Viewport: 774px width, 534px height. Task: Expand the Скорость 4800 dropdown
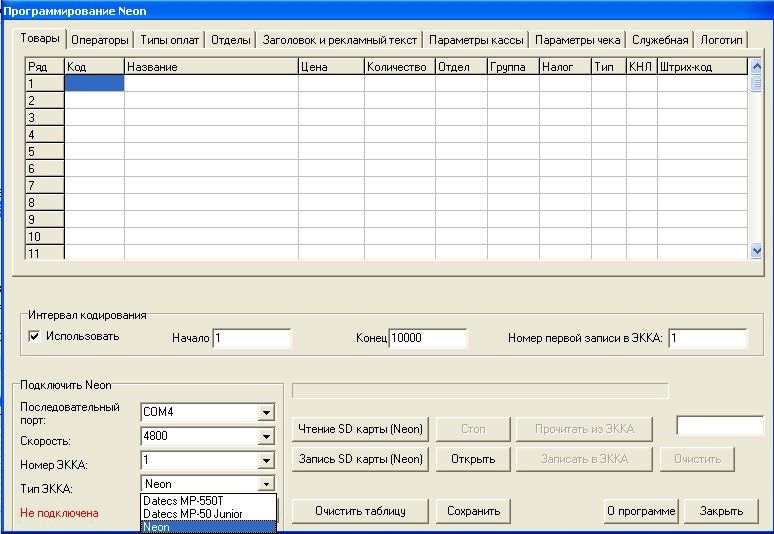click(266, 436)
